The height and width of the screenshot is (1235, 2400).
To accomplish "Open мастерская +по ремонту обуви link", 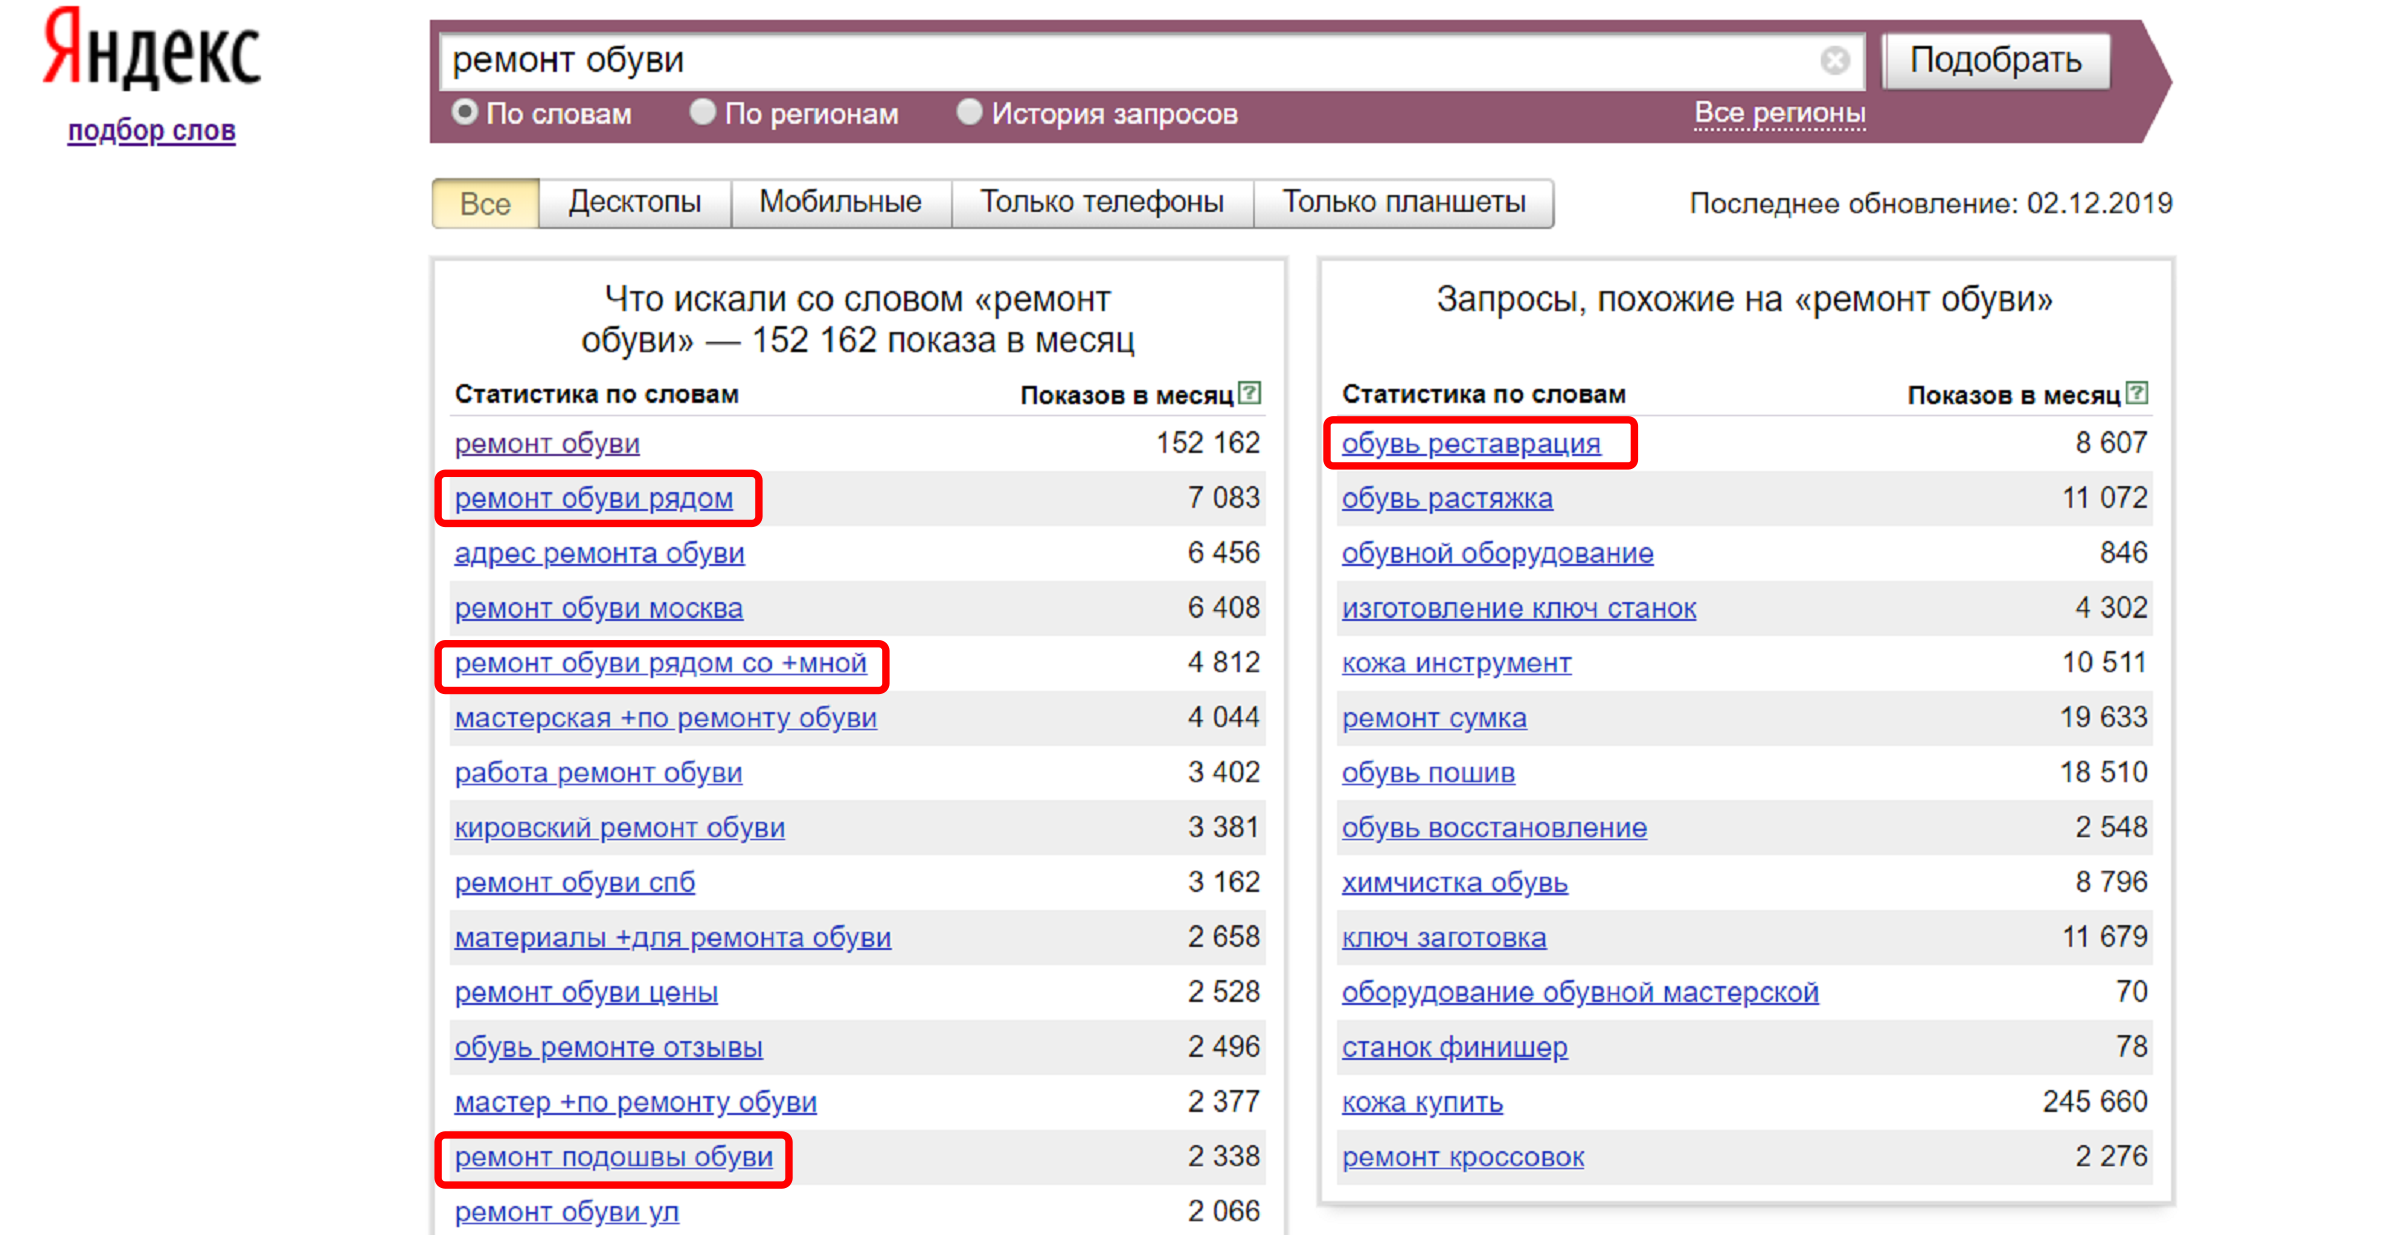I will (x=666, y=718).
